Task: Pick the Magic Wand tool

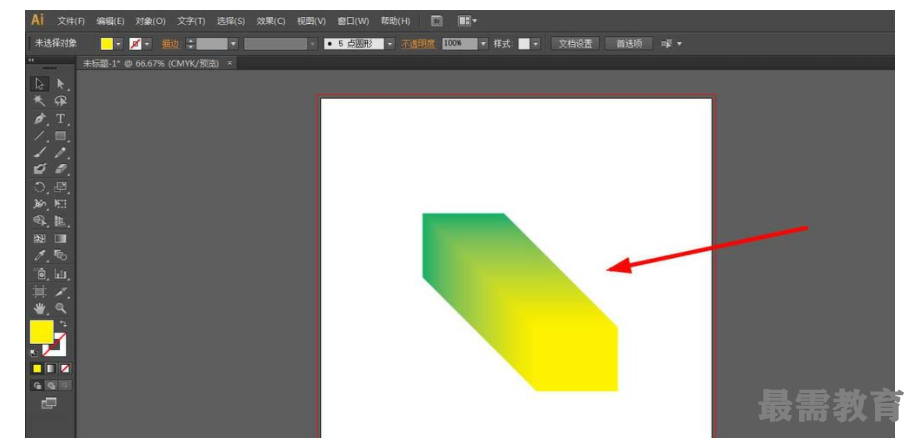Action: point(39,101)
